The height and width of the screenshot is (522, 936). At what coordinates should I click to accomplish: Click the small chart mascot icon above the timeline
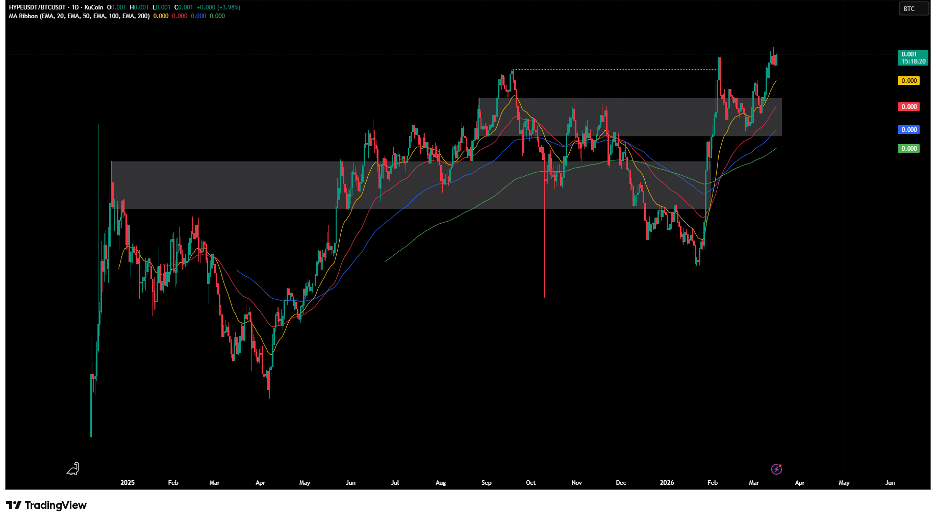pyautogui.click(x=73, y=468)
